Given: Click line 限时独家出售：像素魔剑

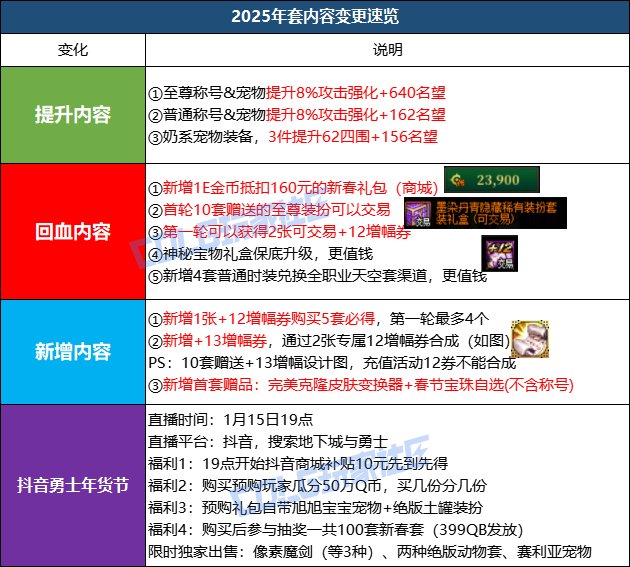Looking at the screenshot, I should click(370, 552).
